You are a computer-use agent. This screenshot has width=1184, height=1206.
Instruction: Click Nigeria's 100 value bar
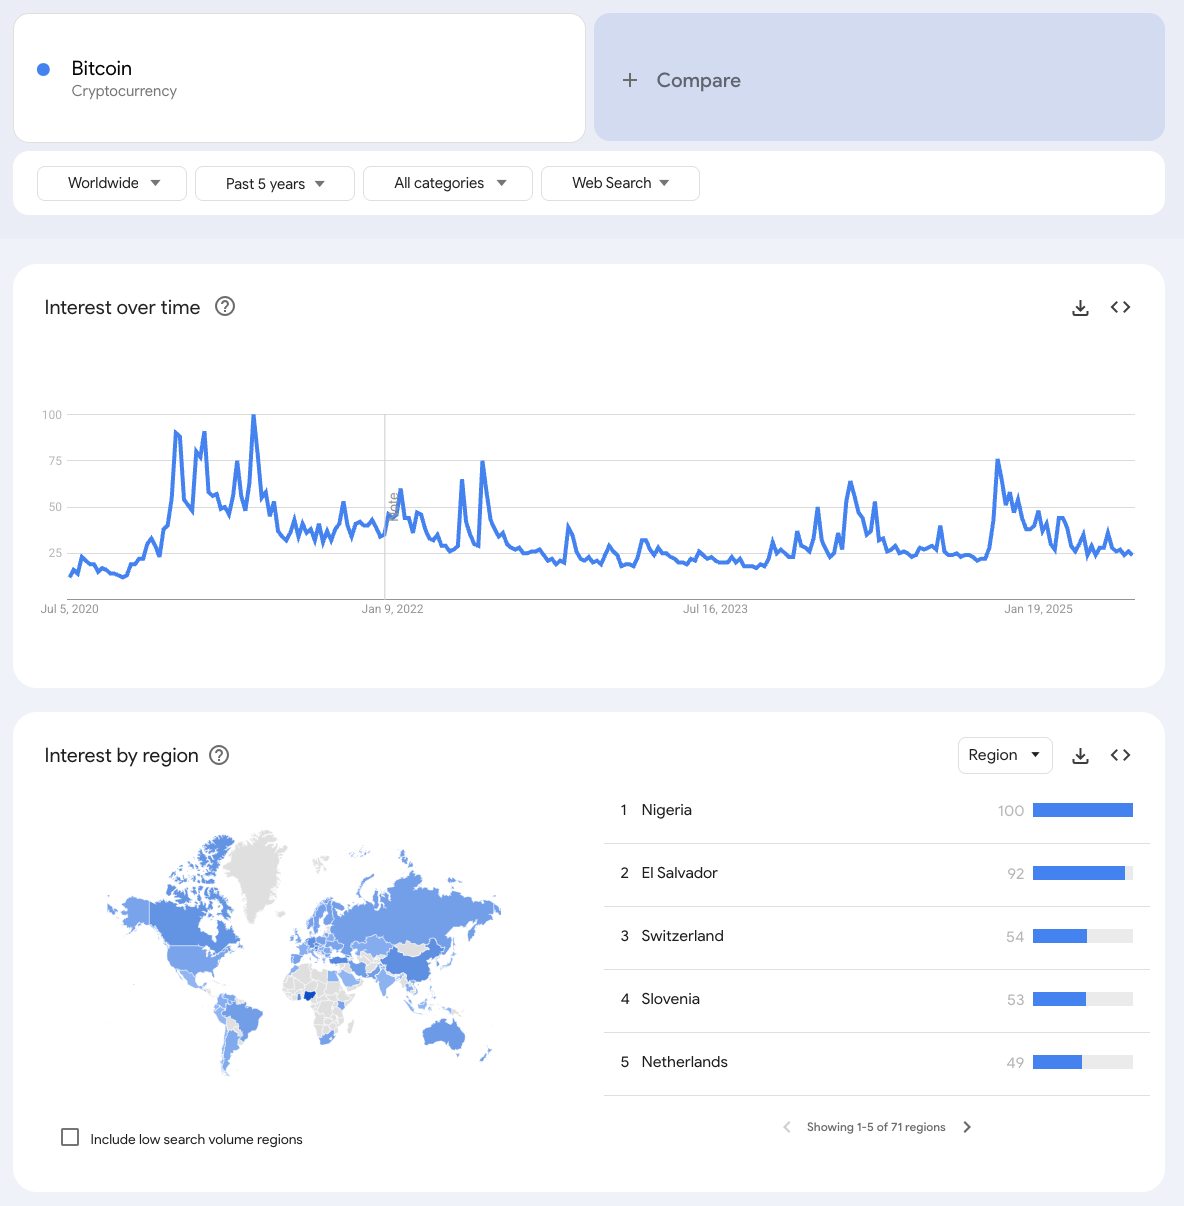tap(1083, 810)
